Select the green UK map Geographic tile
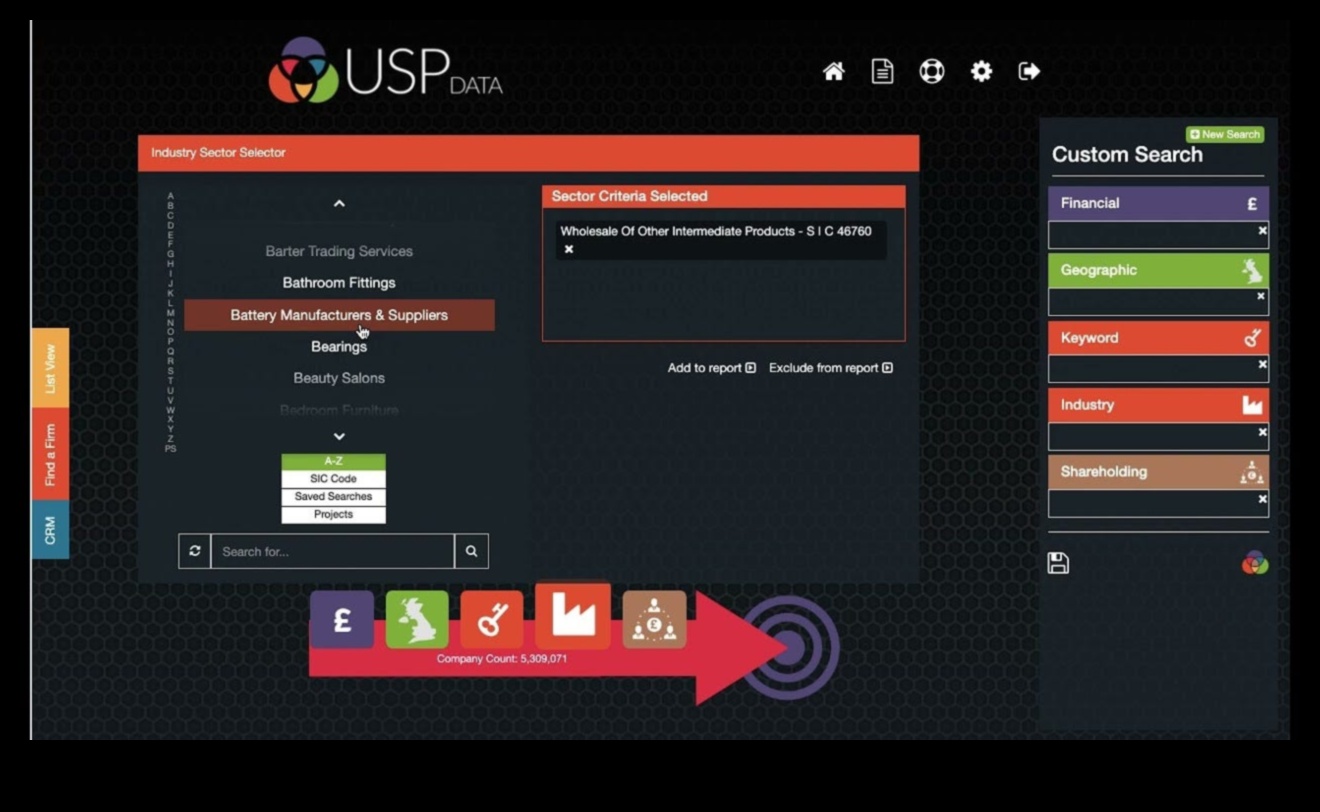The width and height of the screenshot is (1320, 812). 417,620
